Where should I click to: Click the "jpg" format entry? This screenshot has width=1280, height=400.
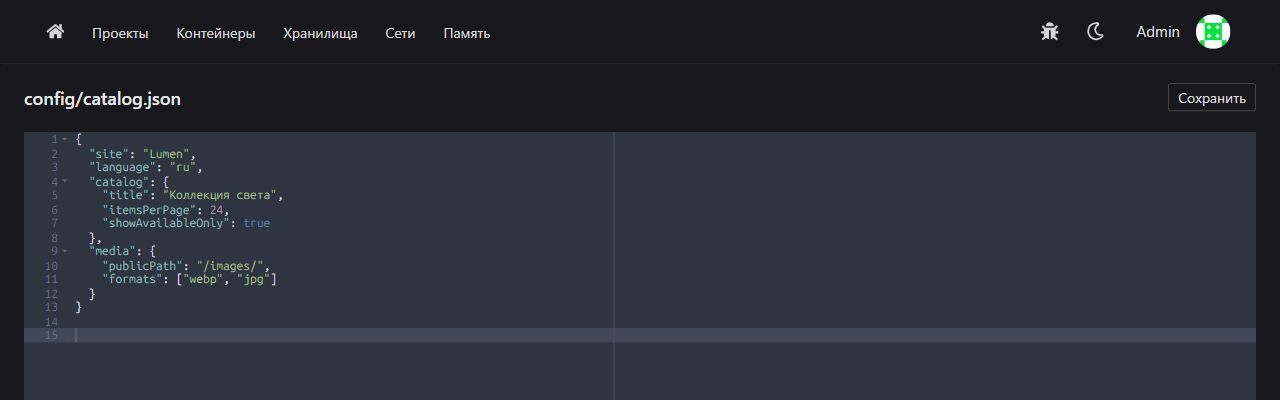coord(254,279)
